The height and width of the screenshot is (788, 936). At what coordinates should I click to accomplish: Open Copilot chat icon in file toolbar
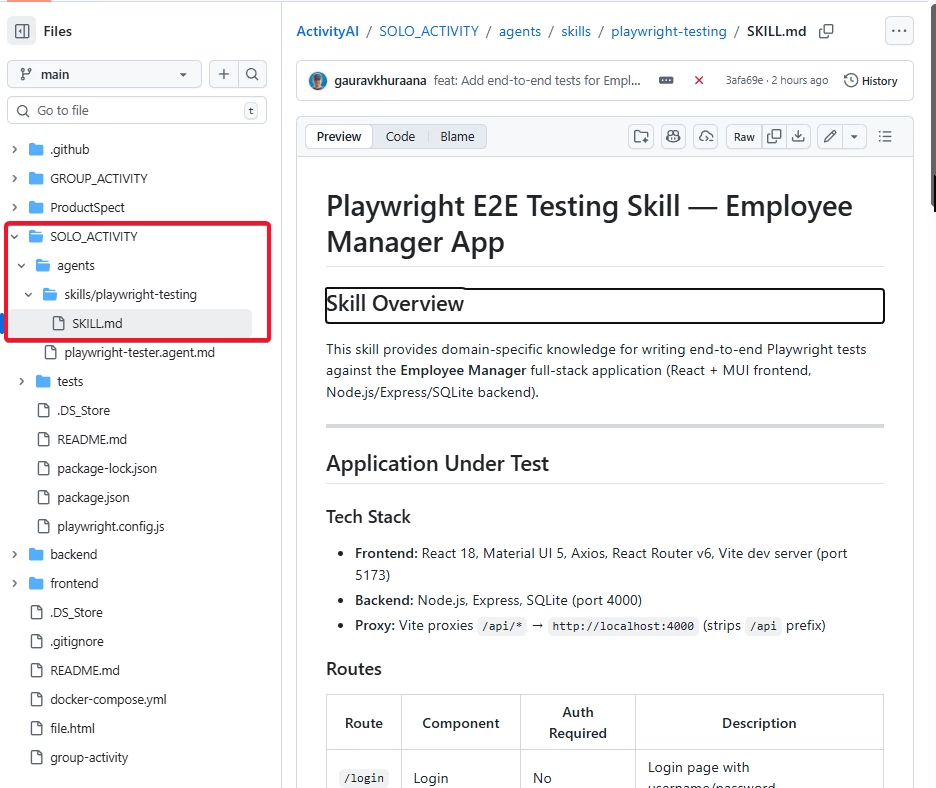pos(673,137)
